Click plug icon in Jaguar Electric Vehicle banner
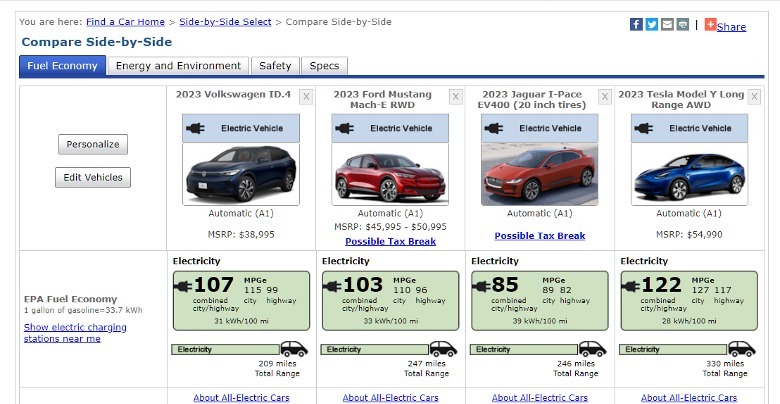This screenshot has width=780, height=404. [494, 128]
